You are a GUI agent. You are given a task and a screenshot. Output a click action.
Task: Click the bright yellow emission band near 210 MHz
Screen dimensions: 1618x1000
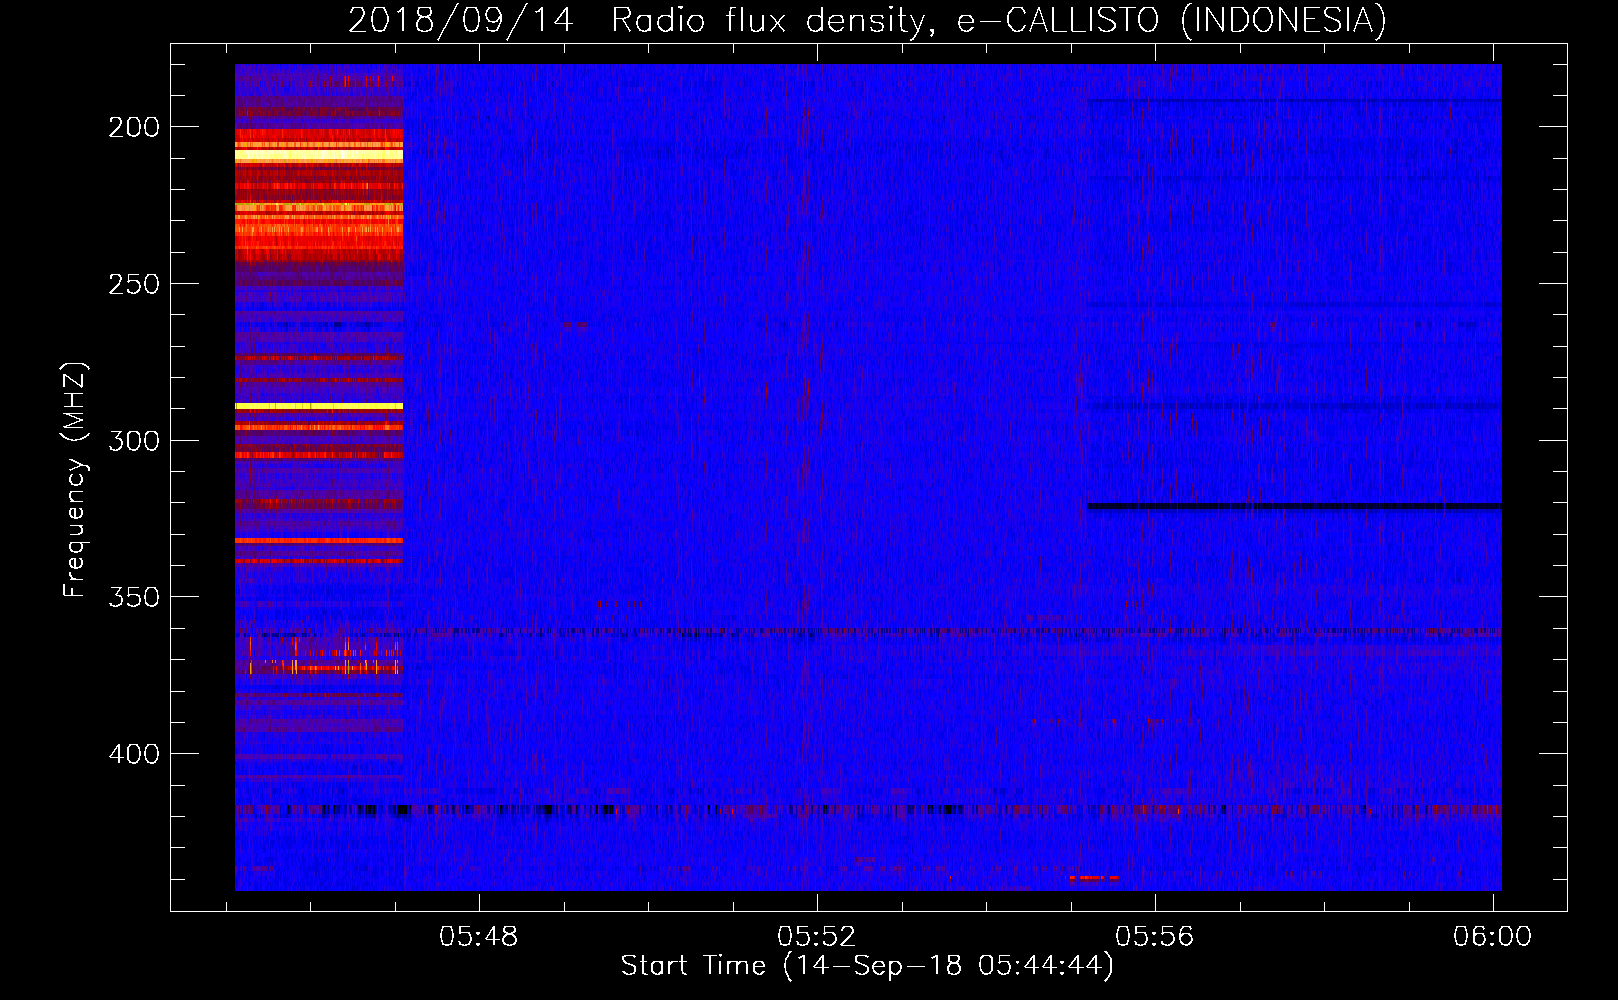319,155
